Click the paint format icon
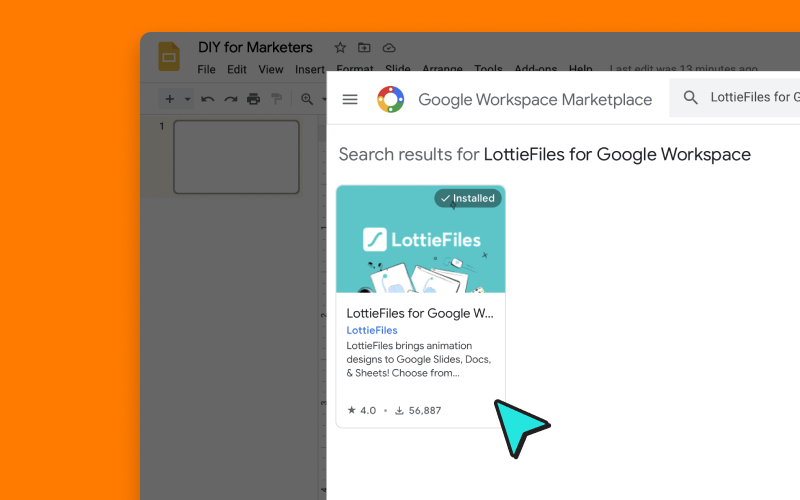The width and height of the screenshot is (800, 500). (x=277, y=99)
